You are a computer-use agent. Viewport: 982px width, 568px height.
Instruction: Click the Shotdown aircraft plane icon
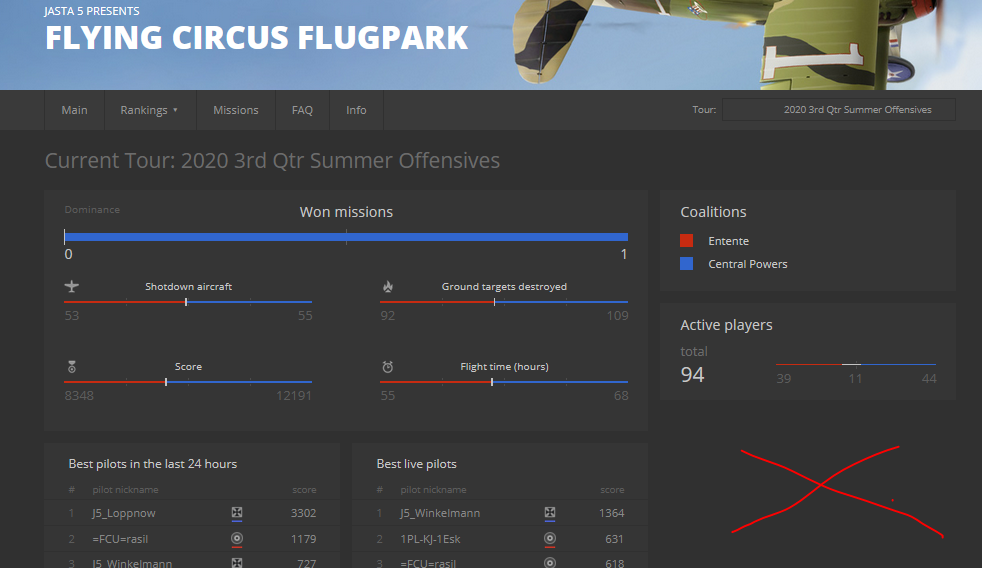(71, 286)
